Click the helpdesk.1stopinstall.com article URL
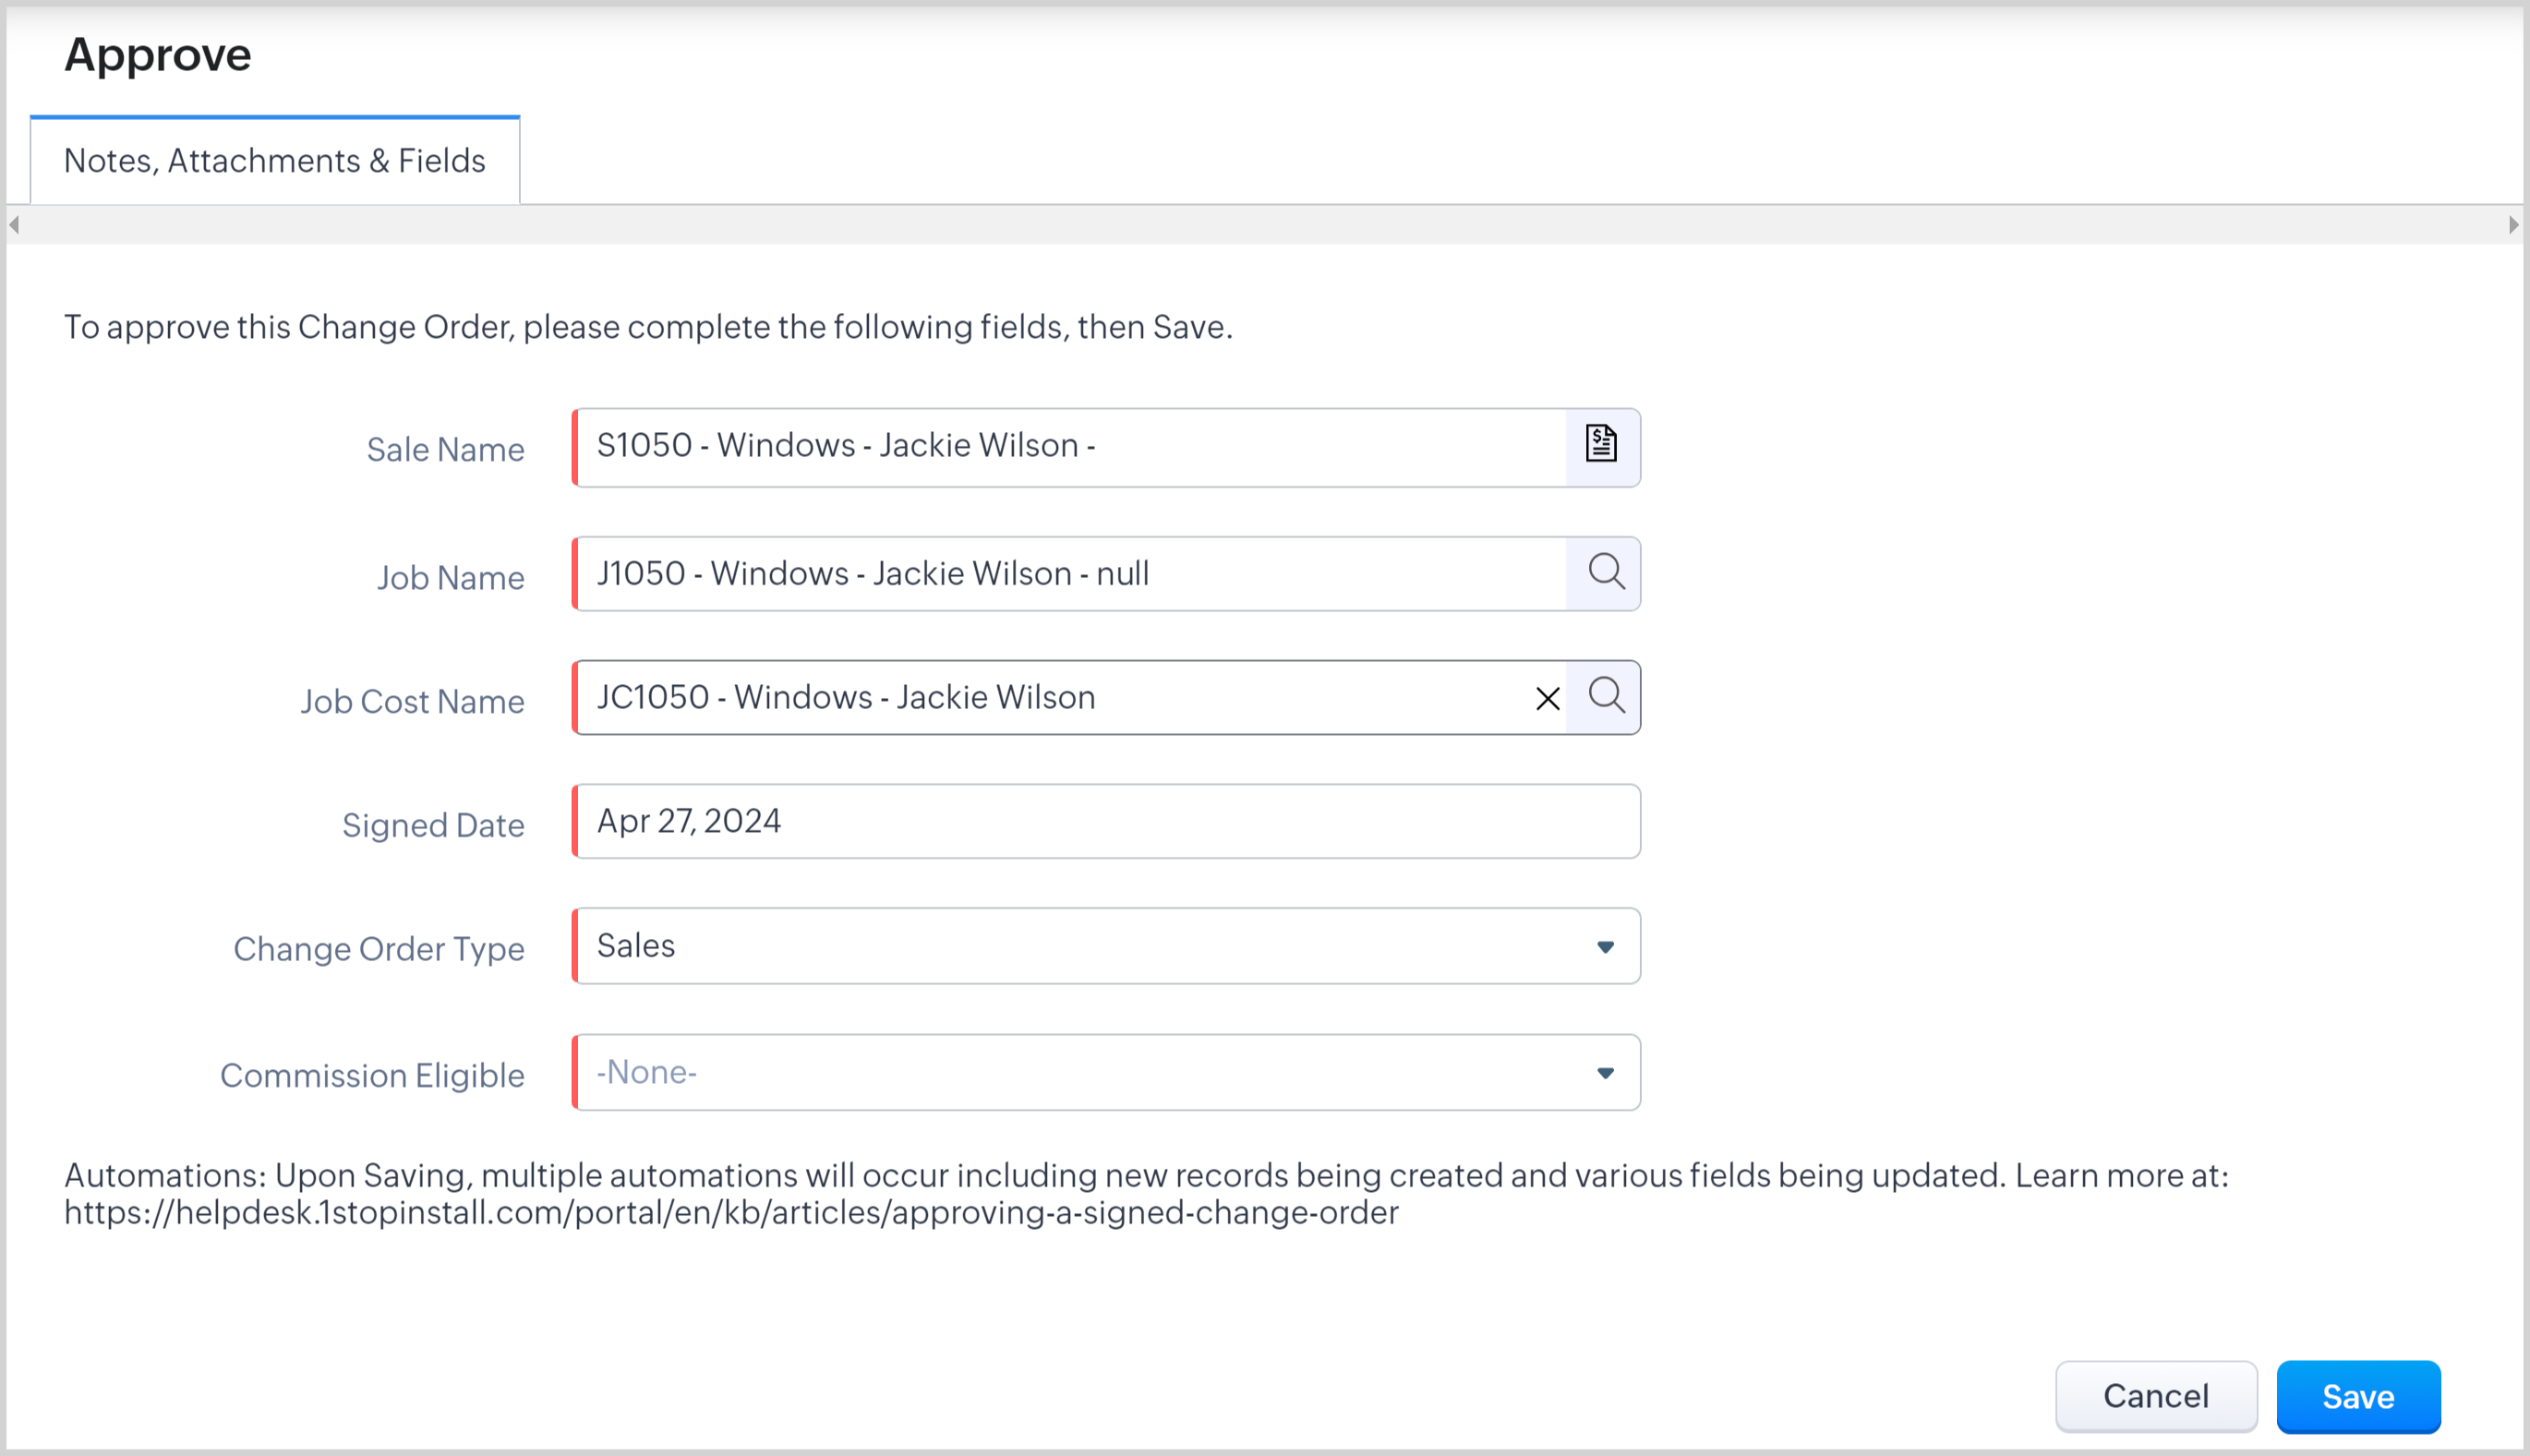Viewport: 2530px width, 1456px height. [x=731, y=1213]
